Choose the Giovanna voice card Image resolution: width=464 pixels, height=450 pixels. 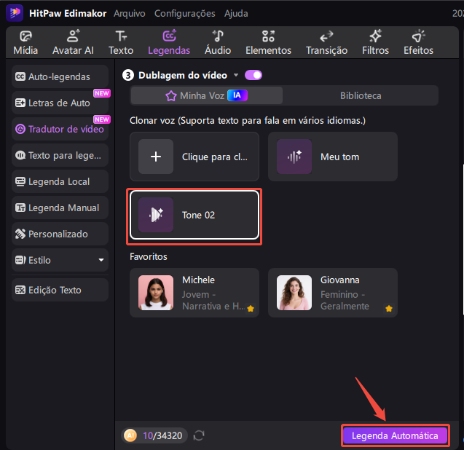tap(333, 293)
